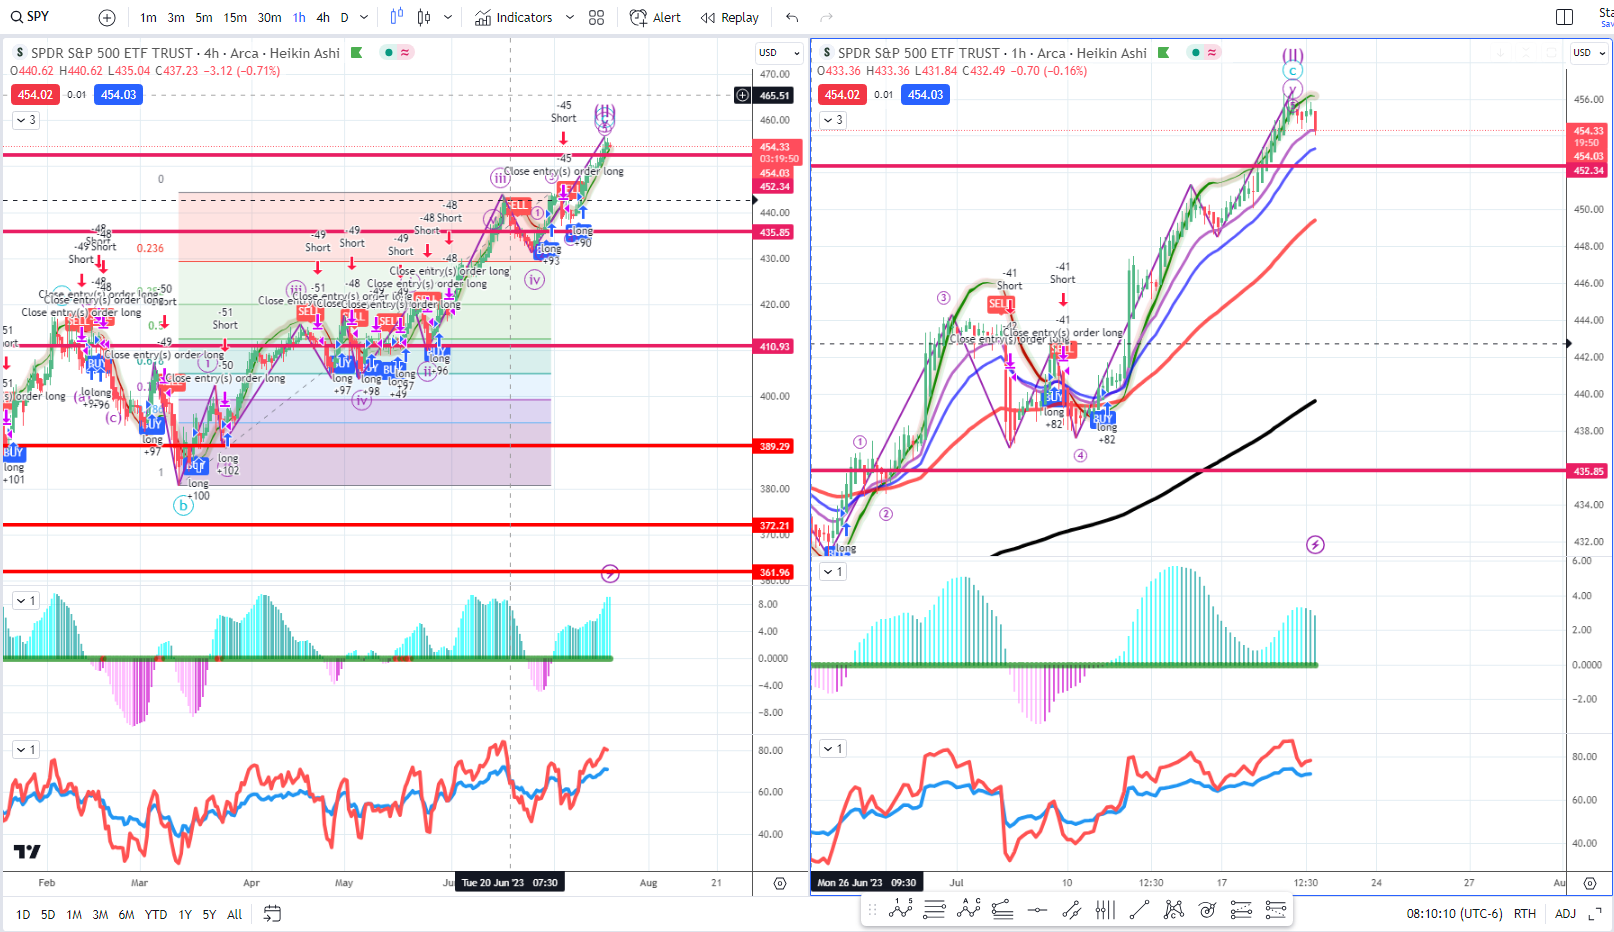This screenshot has height=932, width=1614.
Task: Create an Alert
Action: coord(655,18)
